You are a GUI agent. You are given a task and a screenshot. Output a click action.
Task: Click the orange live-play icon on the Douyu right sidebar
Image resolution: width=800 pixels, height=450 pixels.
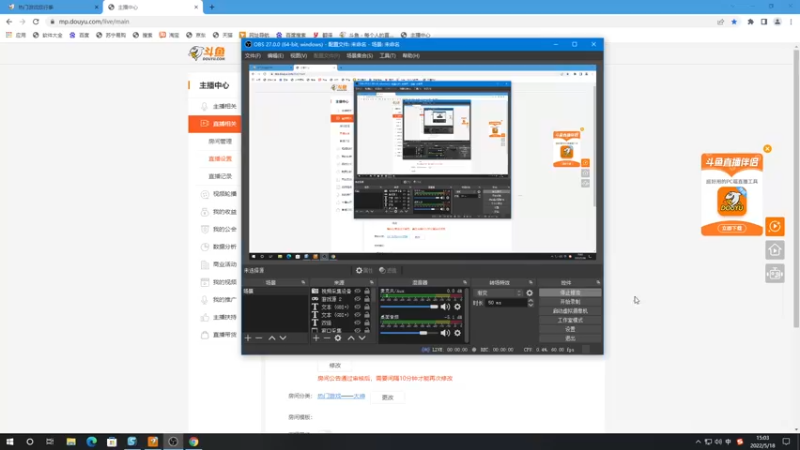774,226
